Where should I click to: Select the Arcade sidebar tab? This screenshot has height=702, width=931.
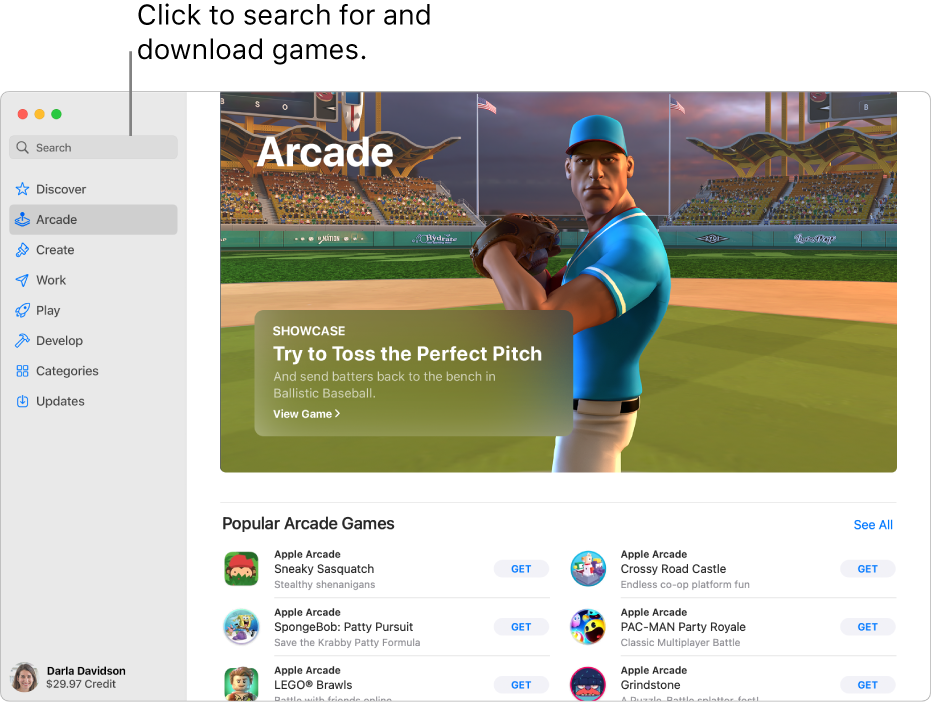(57, 220)
